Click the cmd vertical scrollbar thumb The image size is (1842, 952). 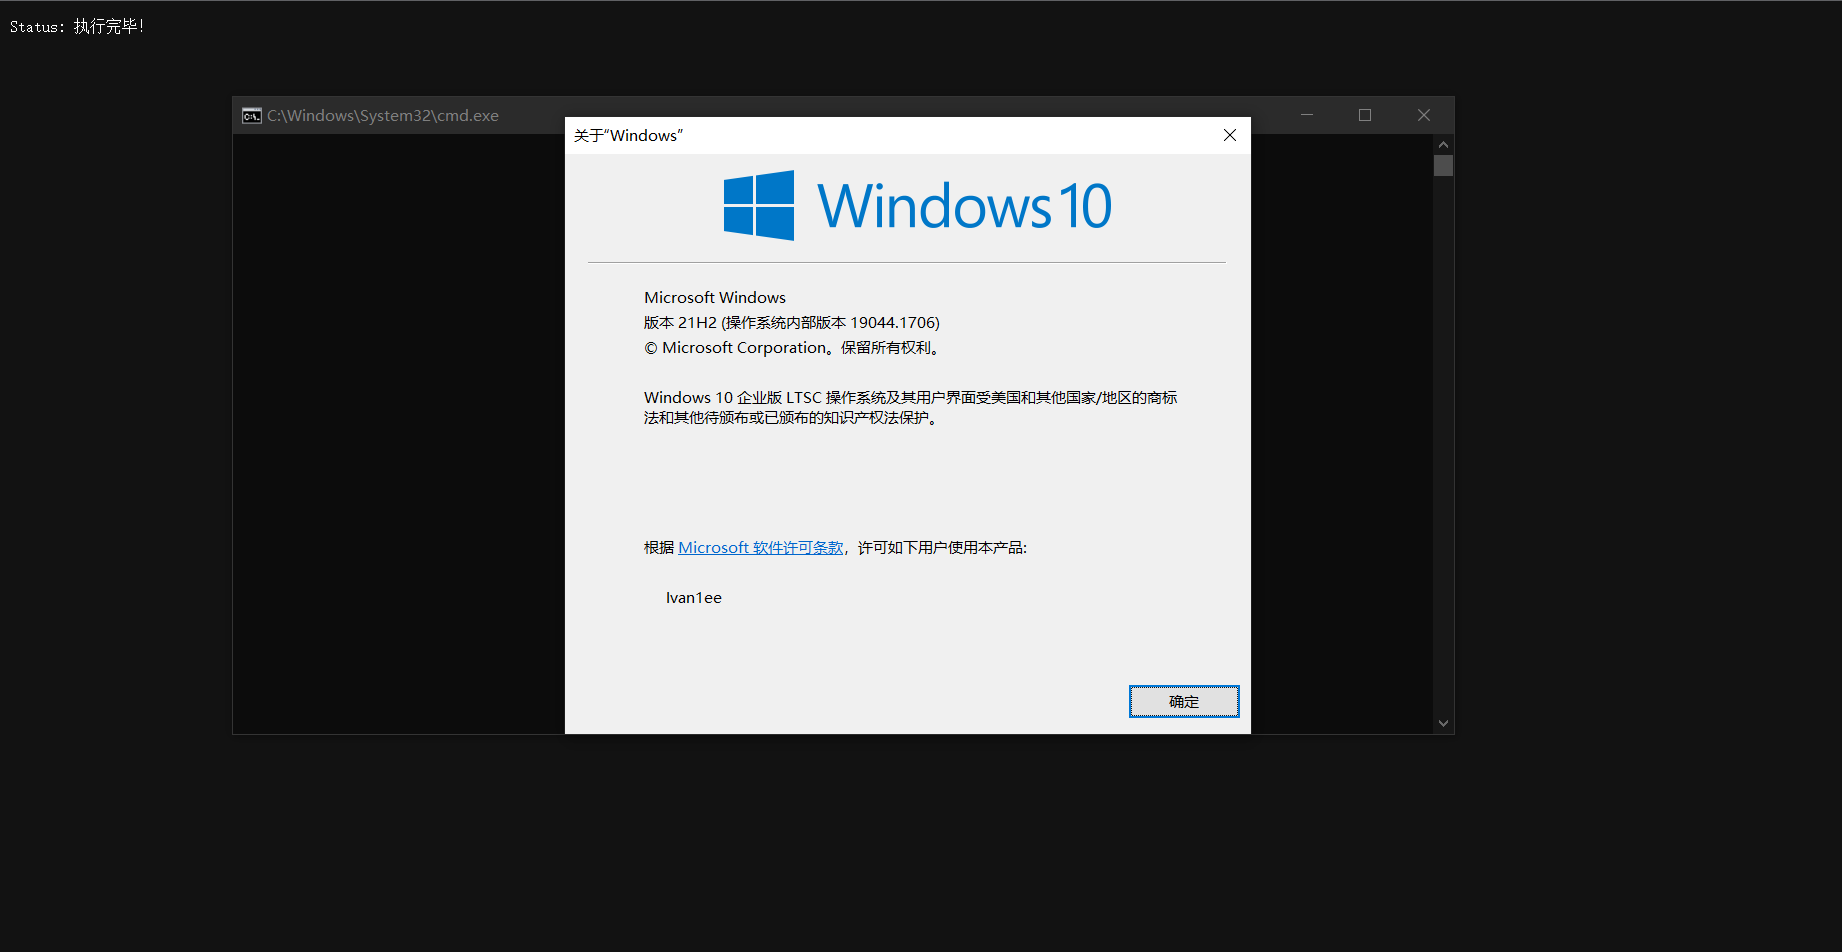1443,166
